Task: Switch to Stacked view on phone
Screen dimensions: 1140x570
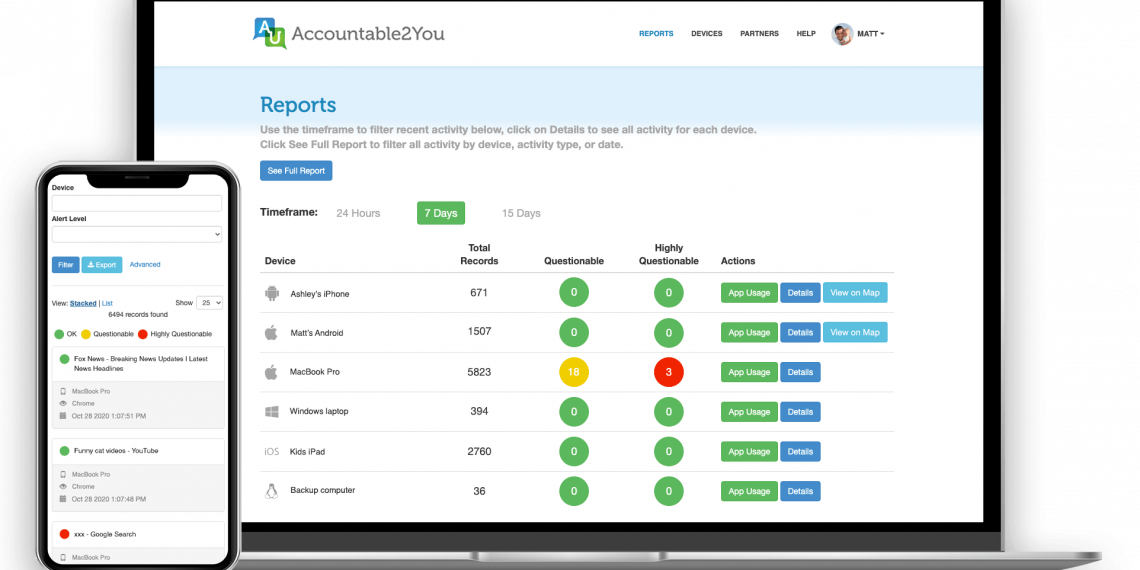Action: pos(83,303)
